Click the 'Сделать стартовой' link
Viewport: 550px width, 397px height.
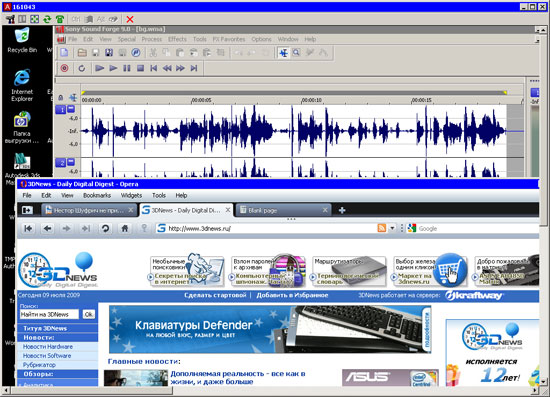tap(215, 295)
